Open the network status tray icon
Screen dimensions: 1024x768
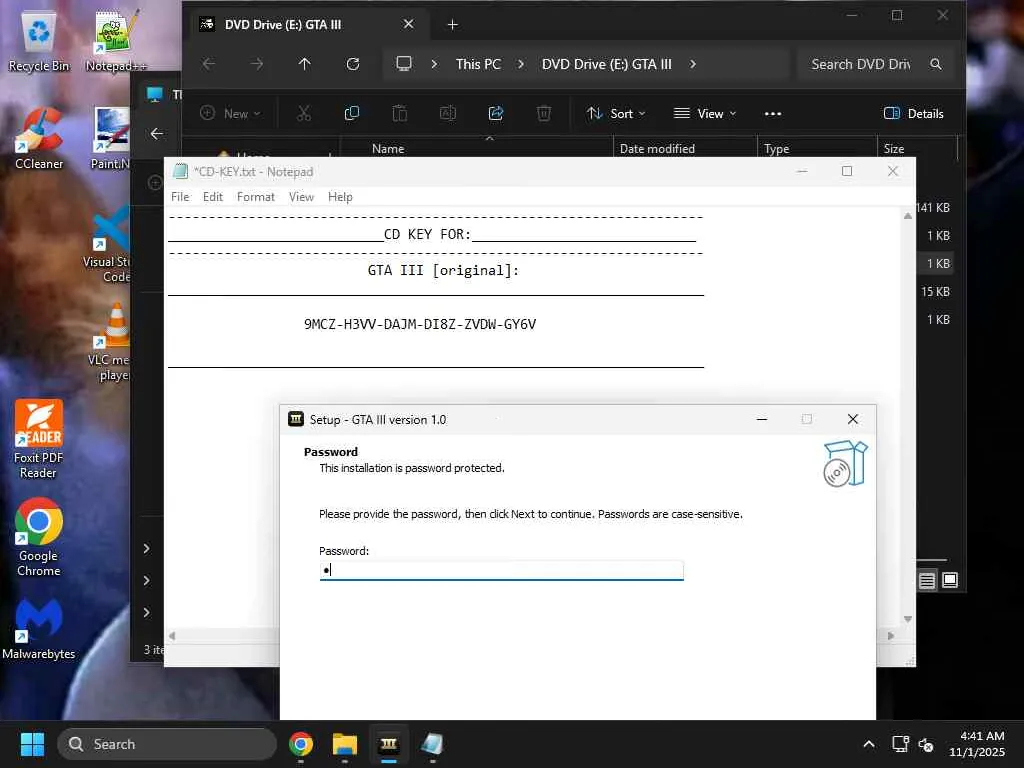click(901, 744)
